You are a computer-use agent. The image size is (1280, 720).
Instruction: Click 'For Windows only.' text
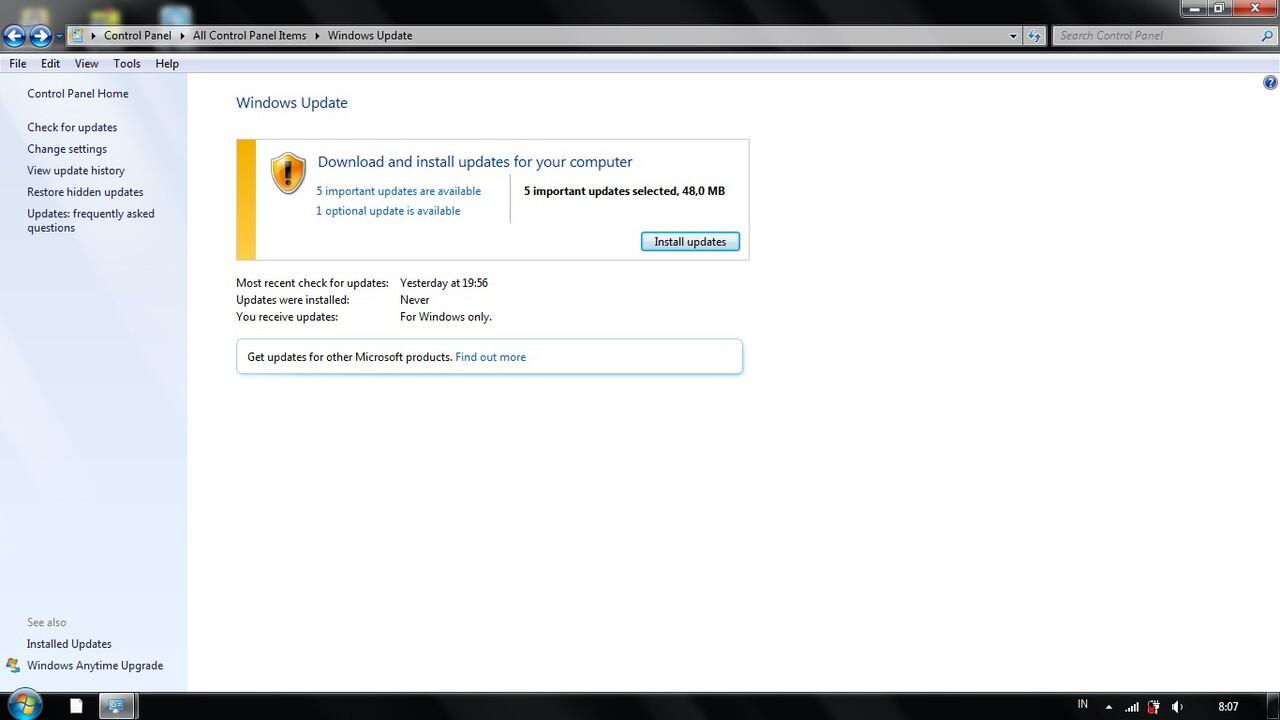[x=446, y=317]
